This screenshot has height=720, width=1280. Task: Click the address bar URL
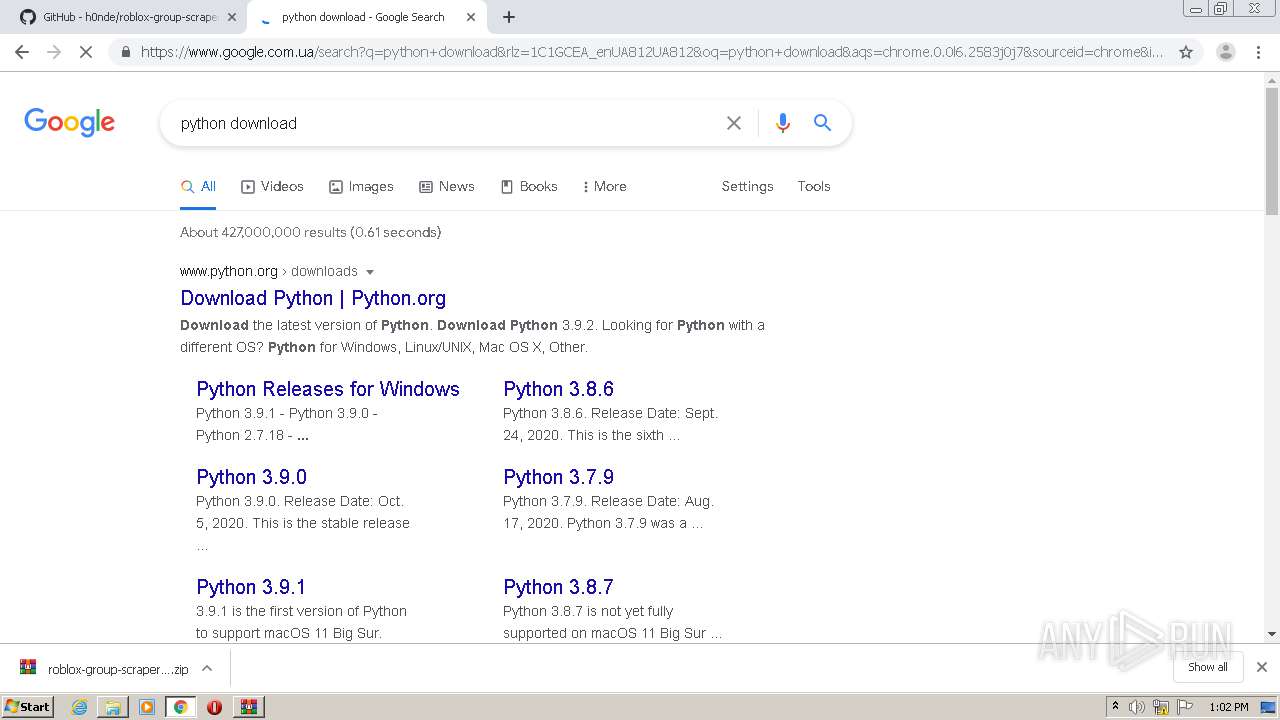(x=652, y=52)
